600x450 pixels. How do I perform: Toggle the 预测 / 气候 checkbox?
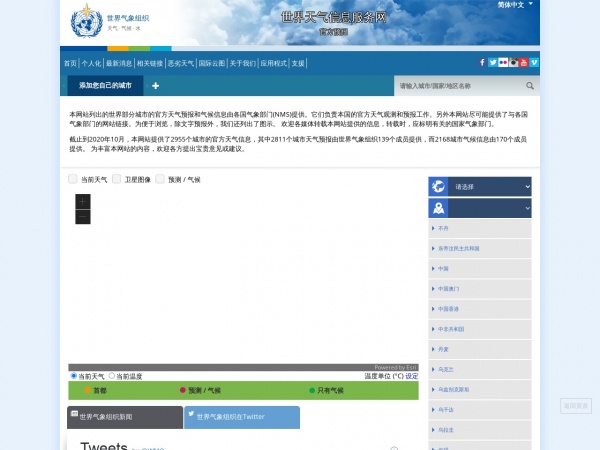[160, 179]
